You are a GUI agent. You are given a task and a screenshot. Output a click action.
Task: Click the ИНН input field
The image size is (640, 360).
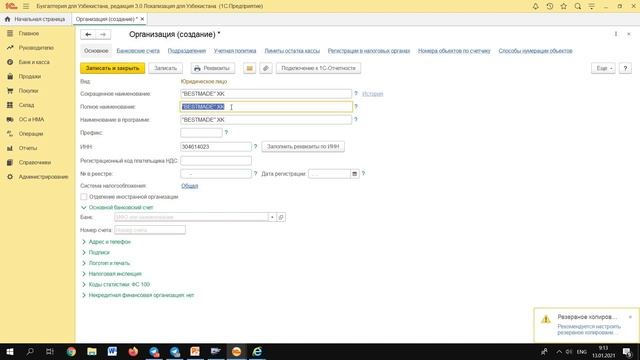coord(216,147)
